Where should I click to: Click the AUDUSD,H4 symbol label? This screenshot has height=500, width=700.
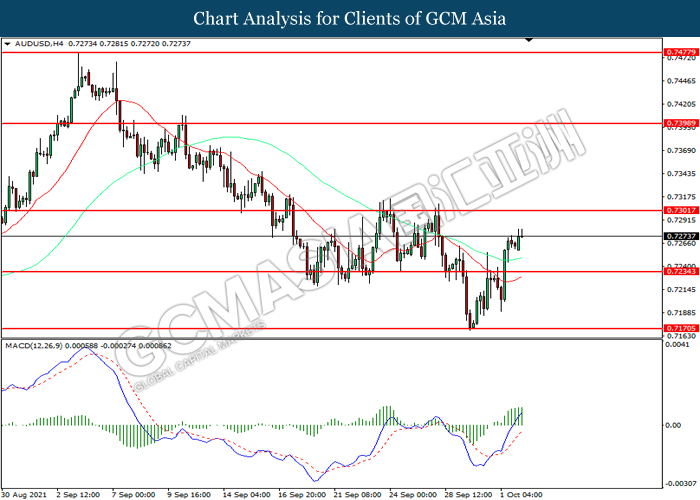(39, 44)
